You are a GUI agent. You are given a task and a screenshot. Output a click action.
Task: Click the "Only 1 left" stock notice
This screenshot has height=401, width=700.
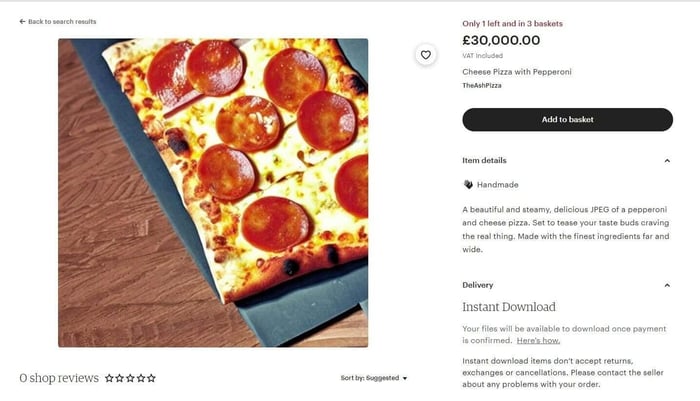coord(512,22)
